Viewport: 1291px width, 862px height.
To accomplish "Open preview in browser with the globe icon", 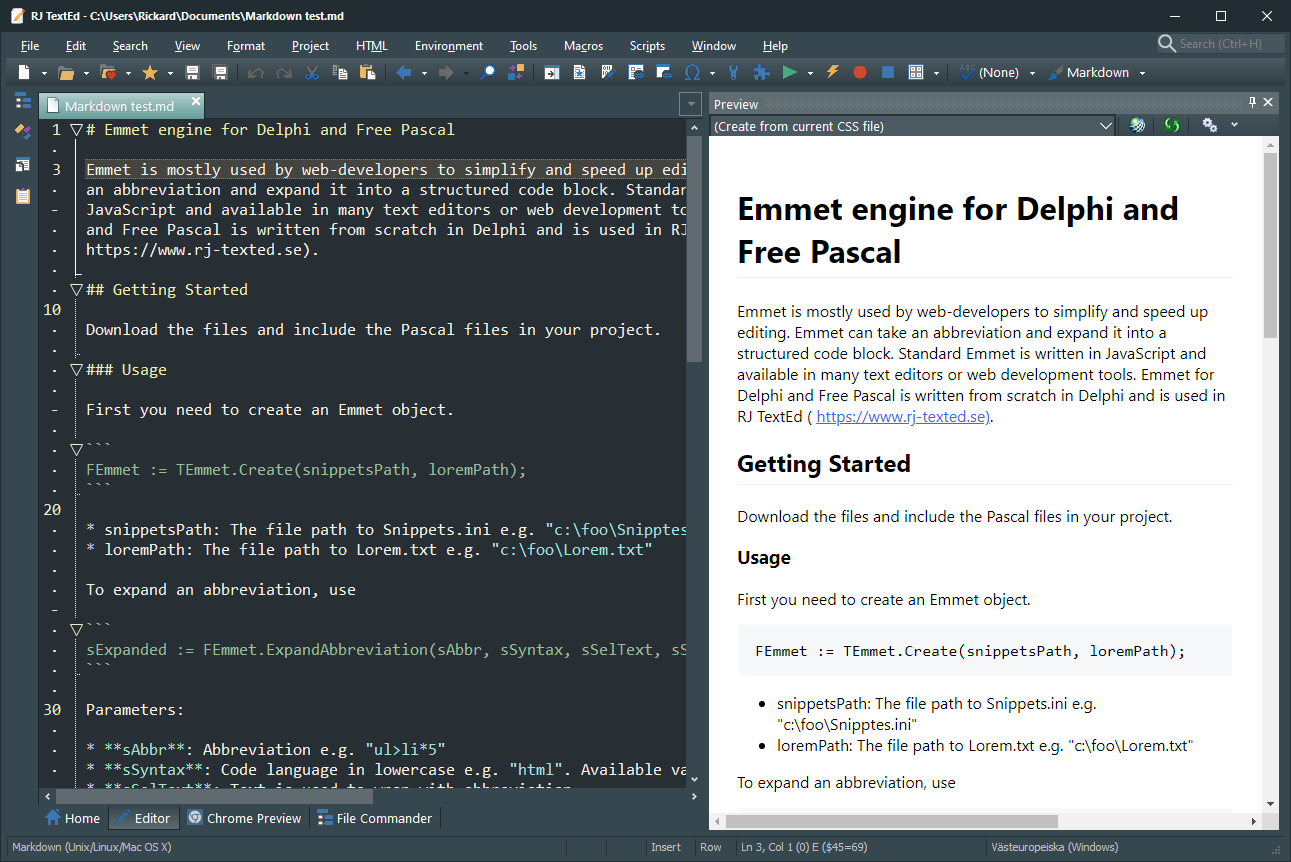I will coord(1137,126).
